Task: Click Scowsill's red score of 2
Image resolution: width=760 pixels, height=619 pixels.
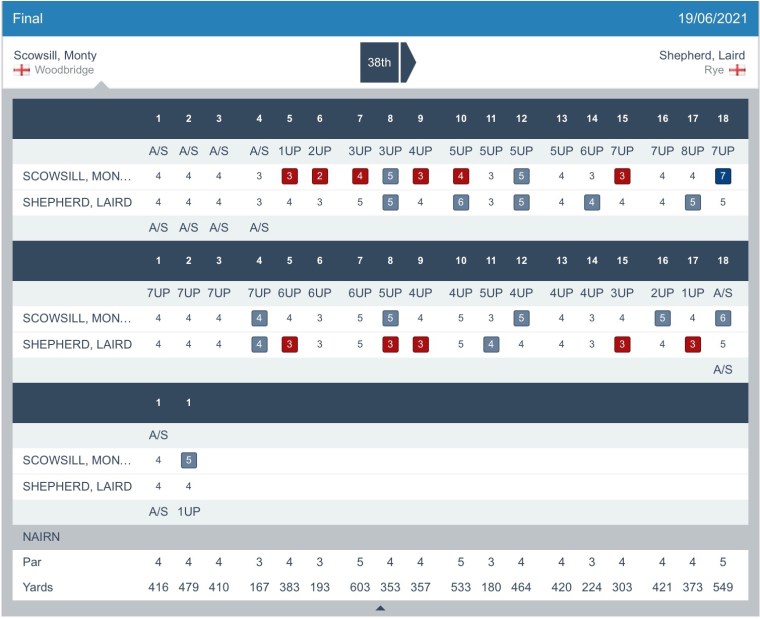Action: pos(319,176)
